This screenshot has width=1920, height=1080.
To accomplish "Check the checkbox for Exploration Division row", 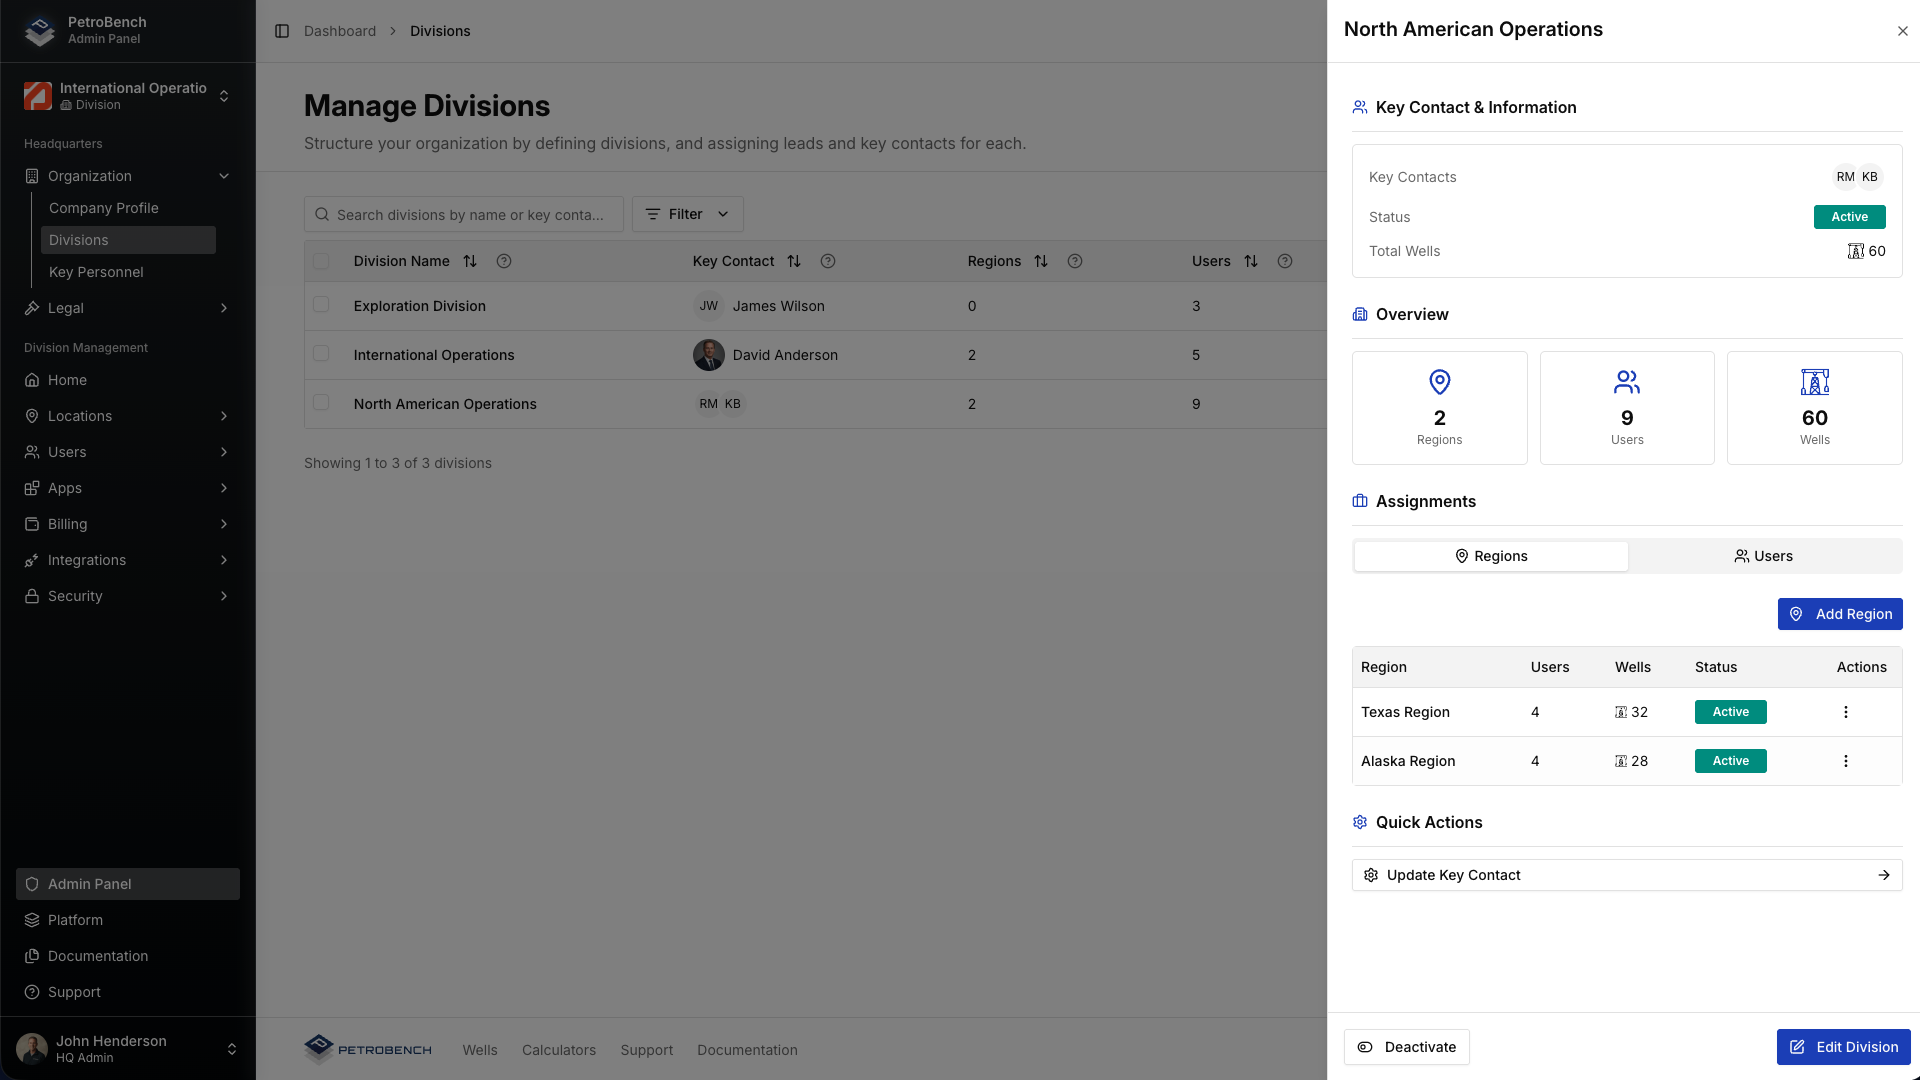I will coord(322,304).
